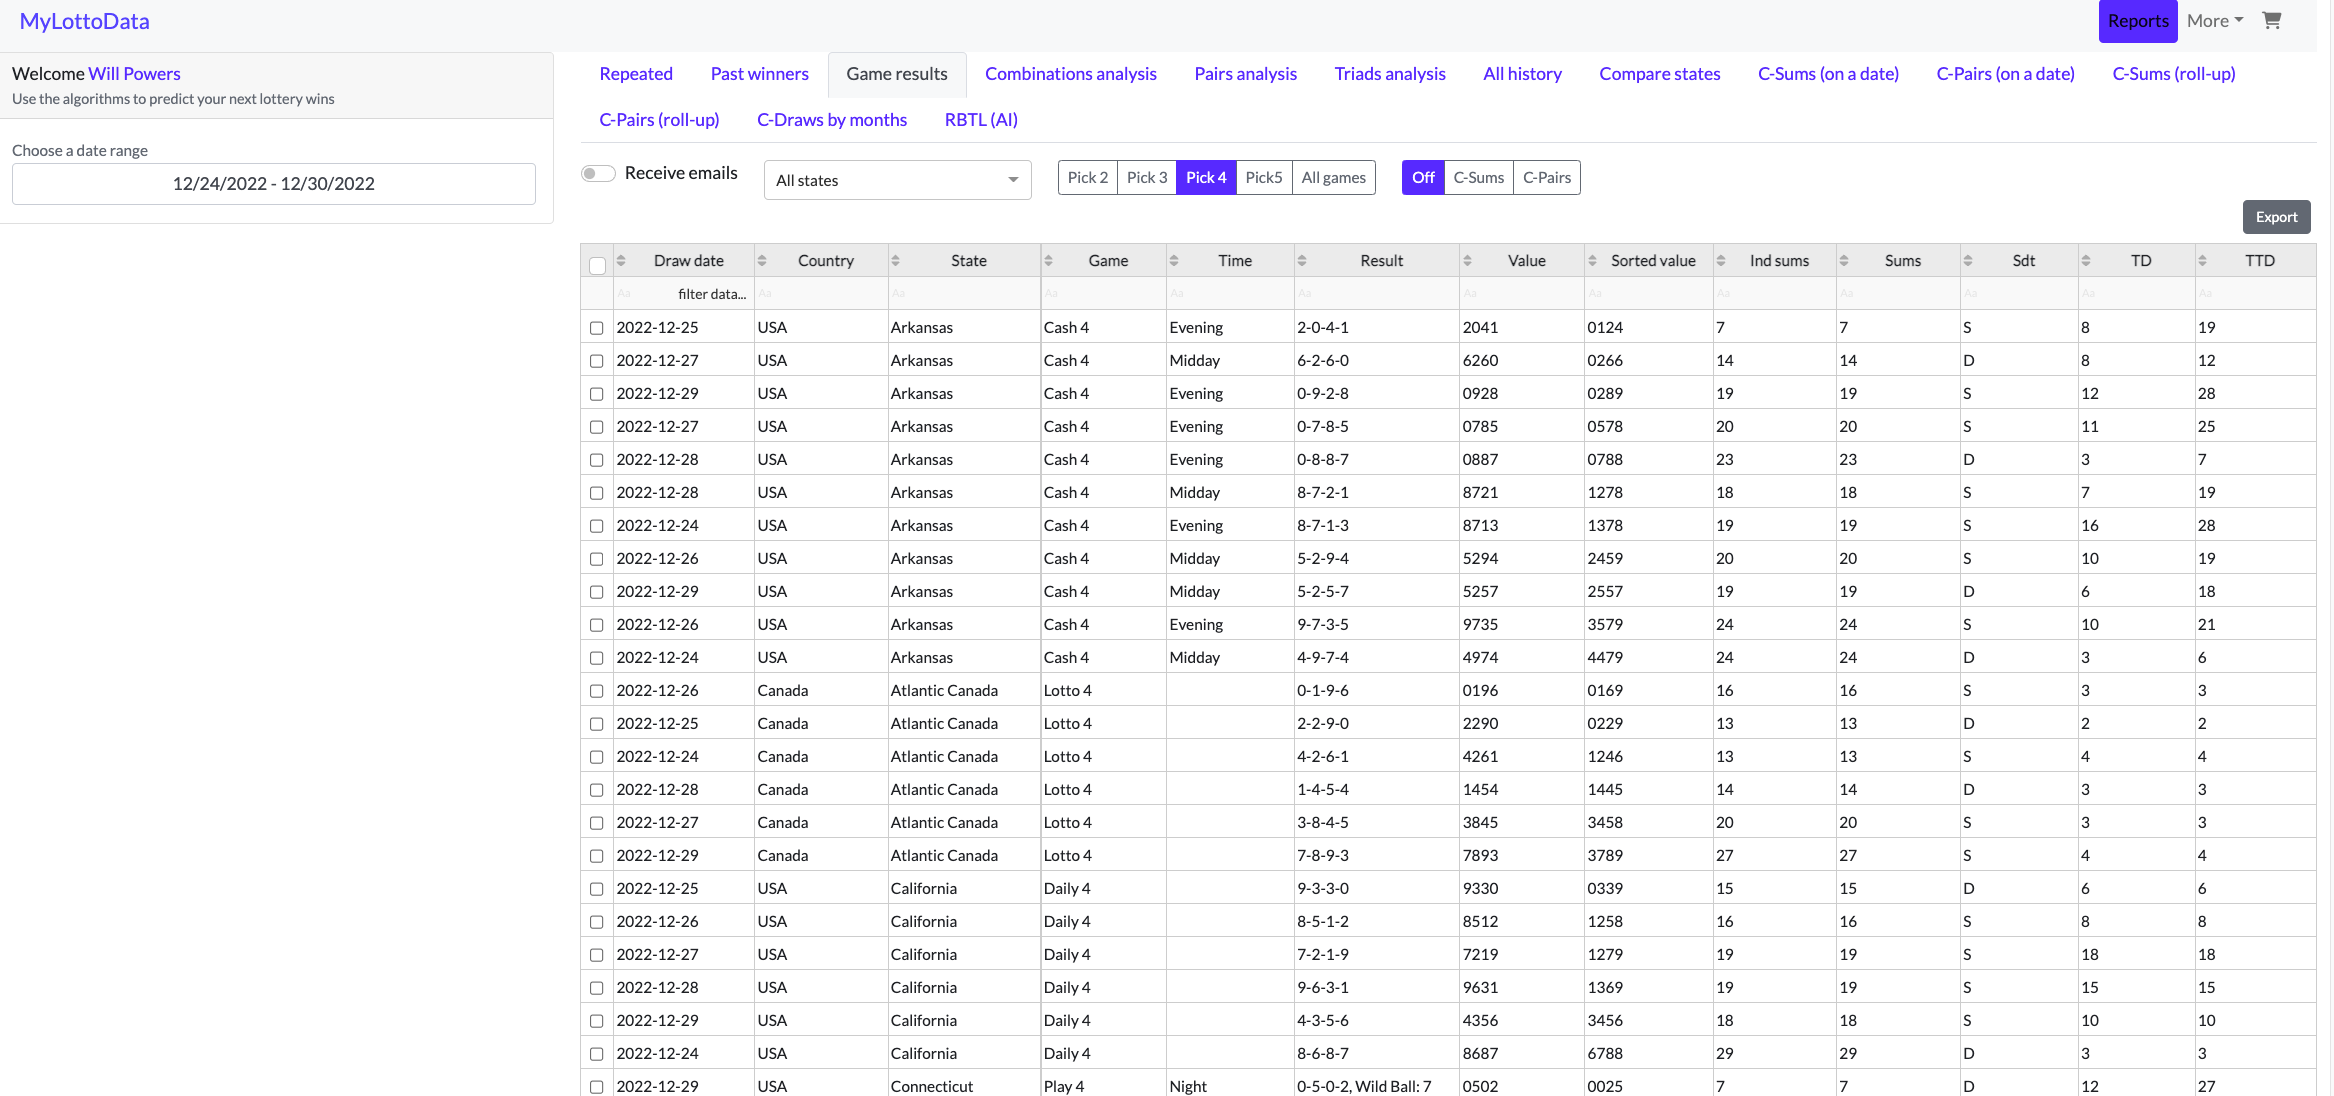
Task: Check row Arkansas 2022-12-25 Evening 2-0-4-1
Action: (x=597, y=328)
